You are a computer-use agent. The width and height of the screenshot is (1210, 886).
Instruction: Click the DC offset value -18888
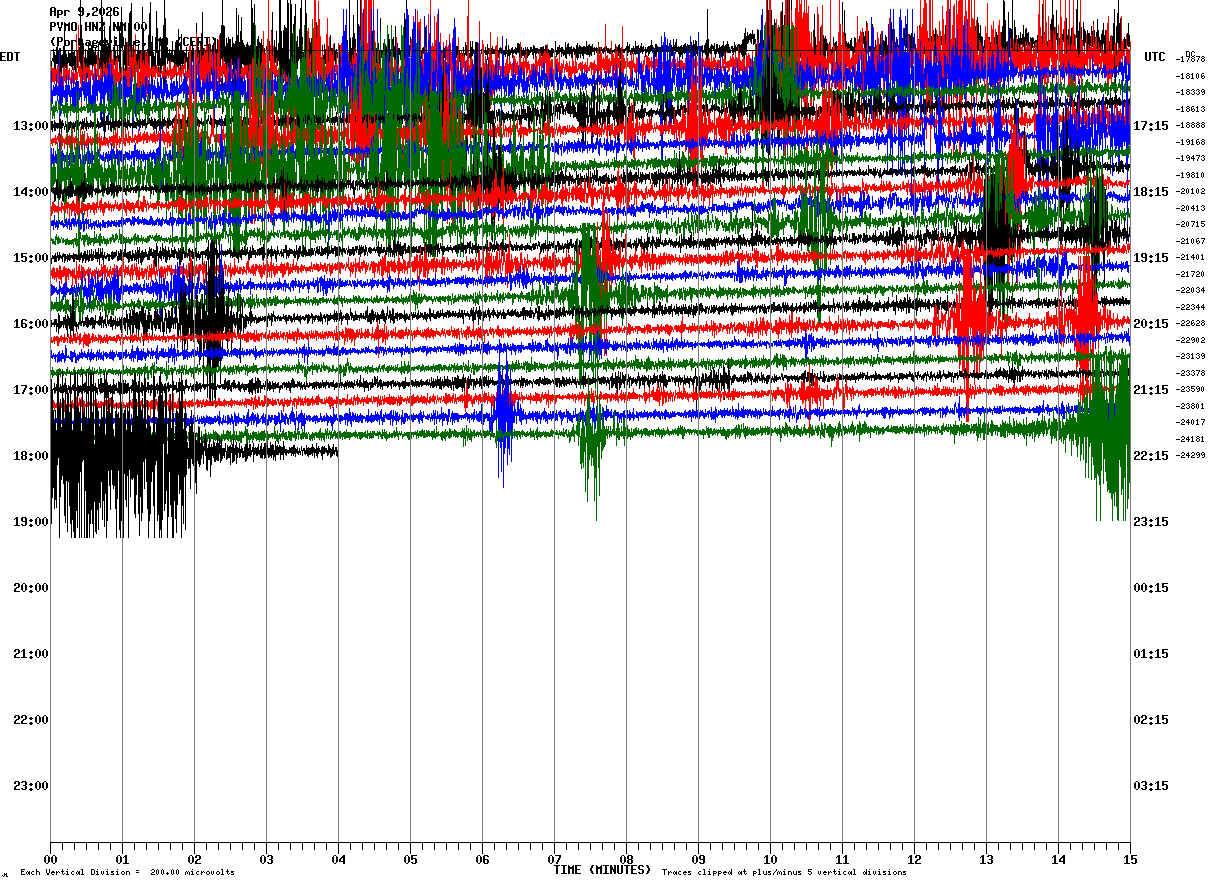(x=1191, y=126)
